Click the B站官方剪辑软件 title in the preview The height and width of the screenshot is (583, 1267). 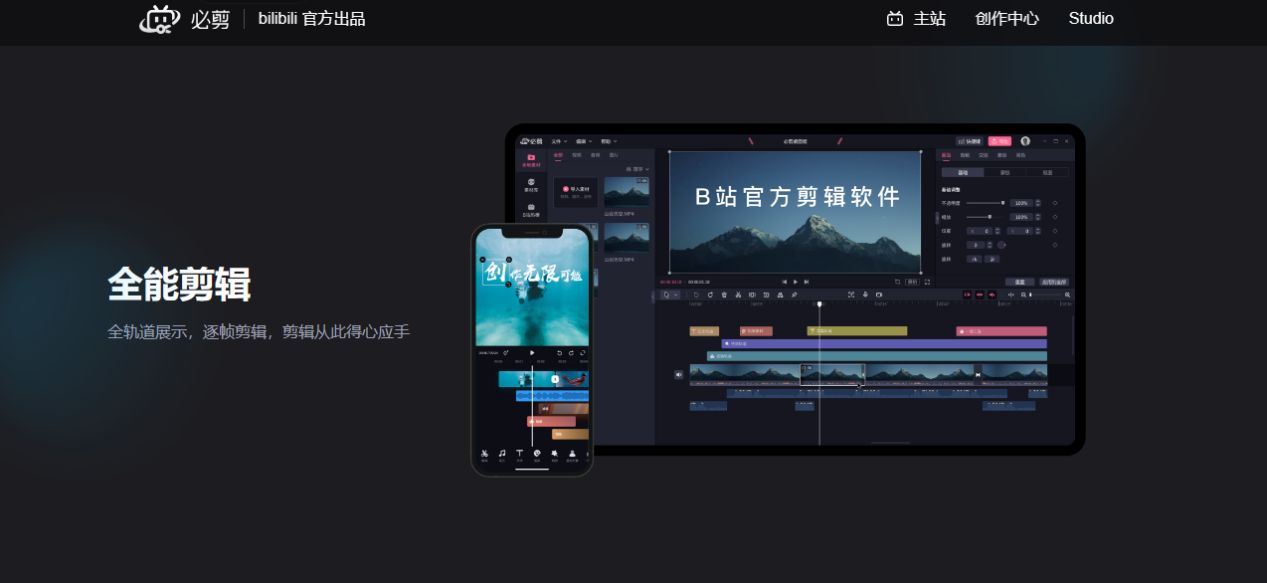797,197
